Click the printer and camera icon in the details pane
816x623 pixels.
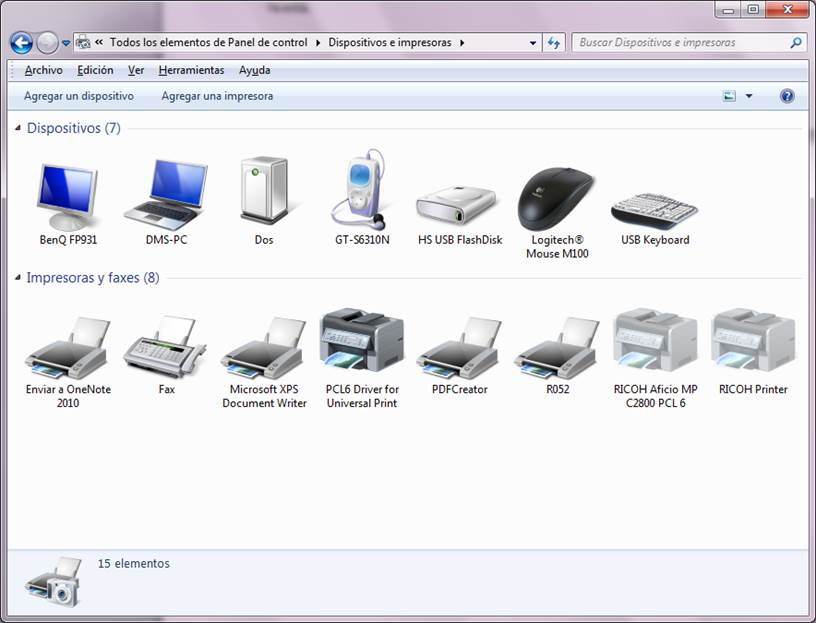click(x=54, y=582)
